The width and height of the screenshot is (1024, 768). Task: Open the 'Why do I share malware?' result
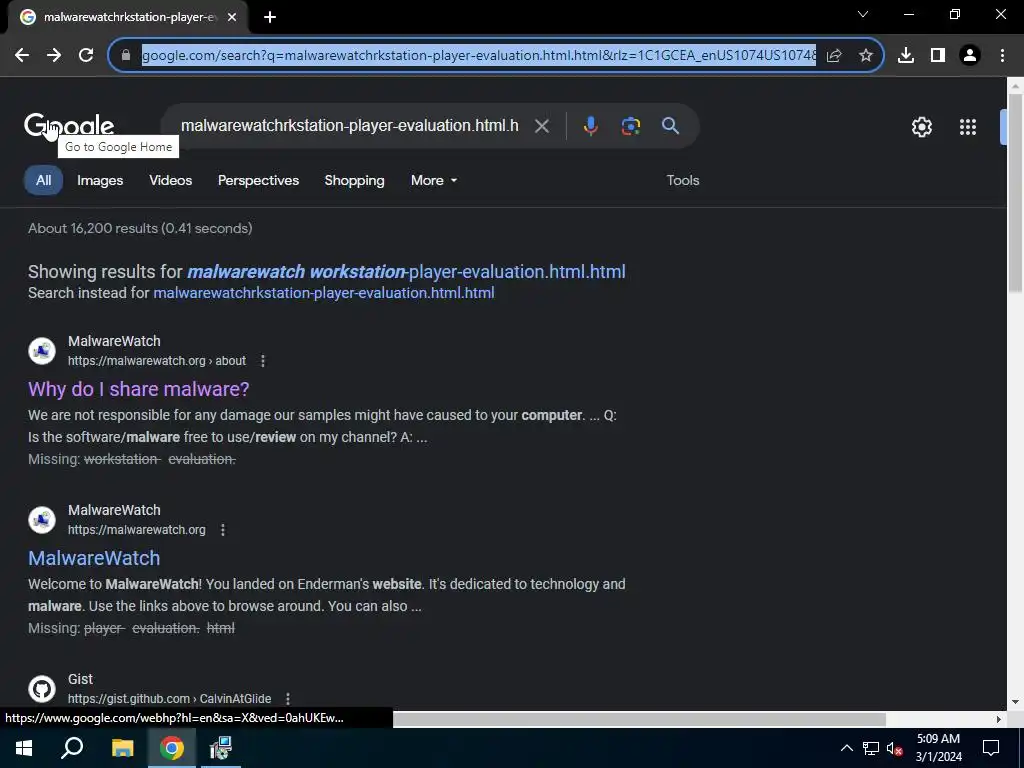click(138, 389)
